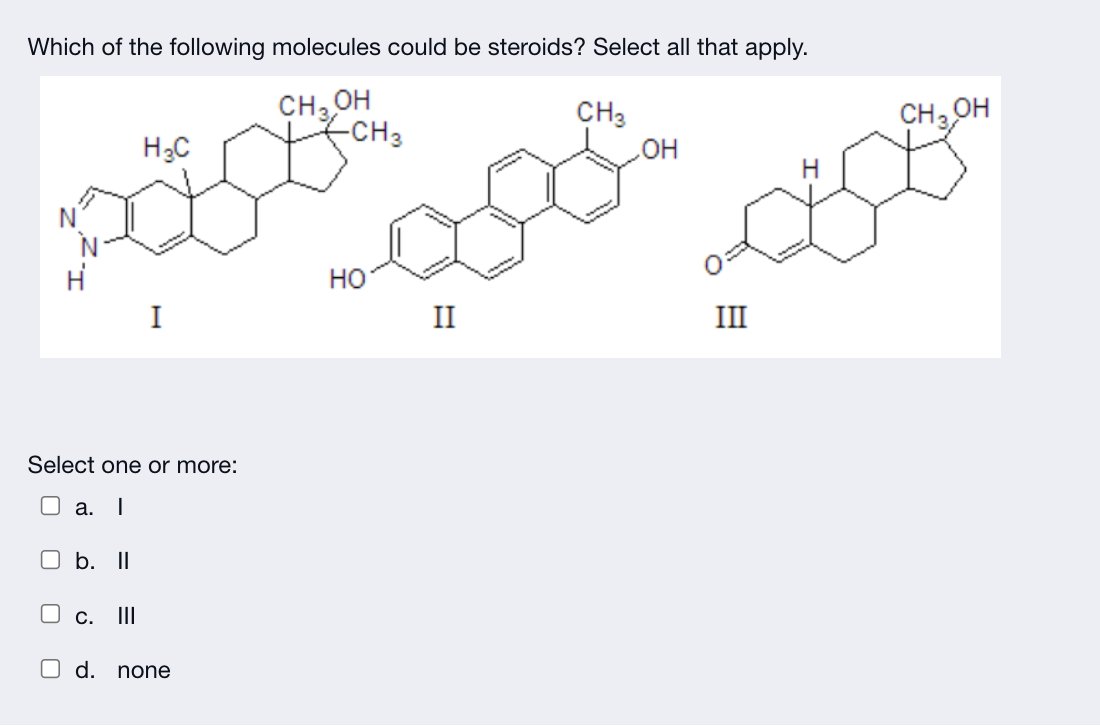
Task: Check the checkbox for option b. II
Action: click(48, 559)
